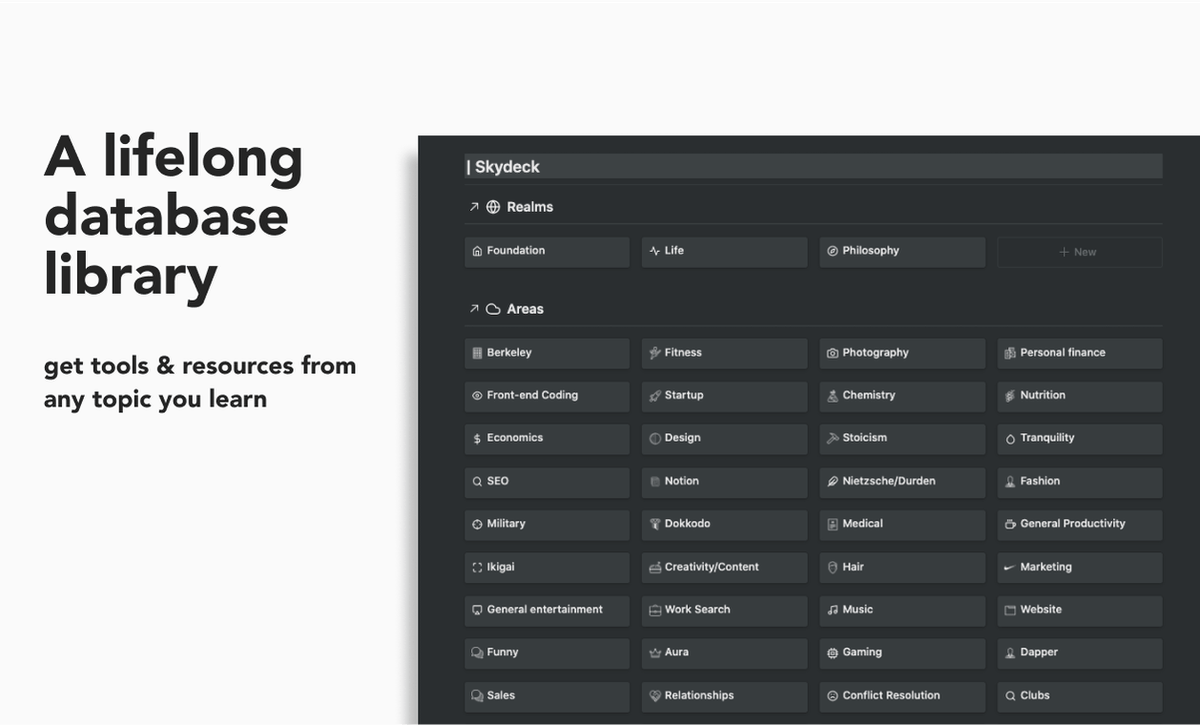1200x725 pixels.
Task: Click the feather icon on Nietzsche/Durden
Action: (832, 481)
